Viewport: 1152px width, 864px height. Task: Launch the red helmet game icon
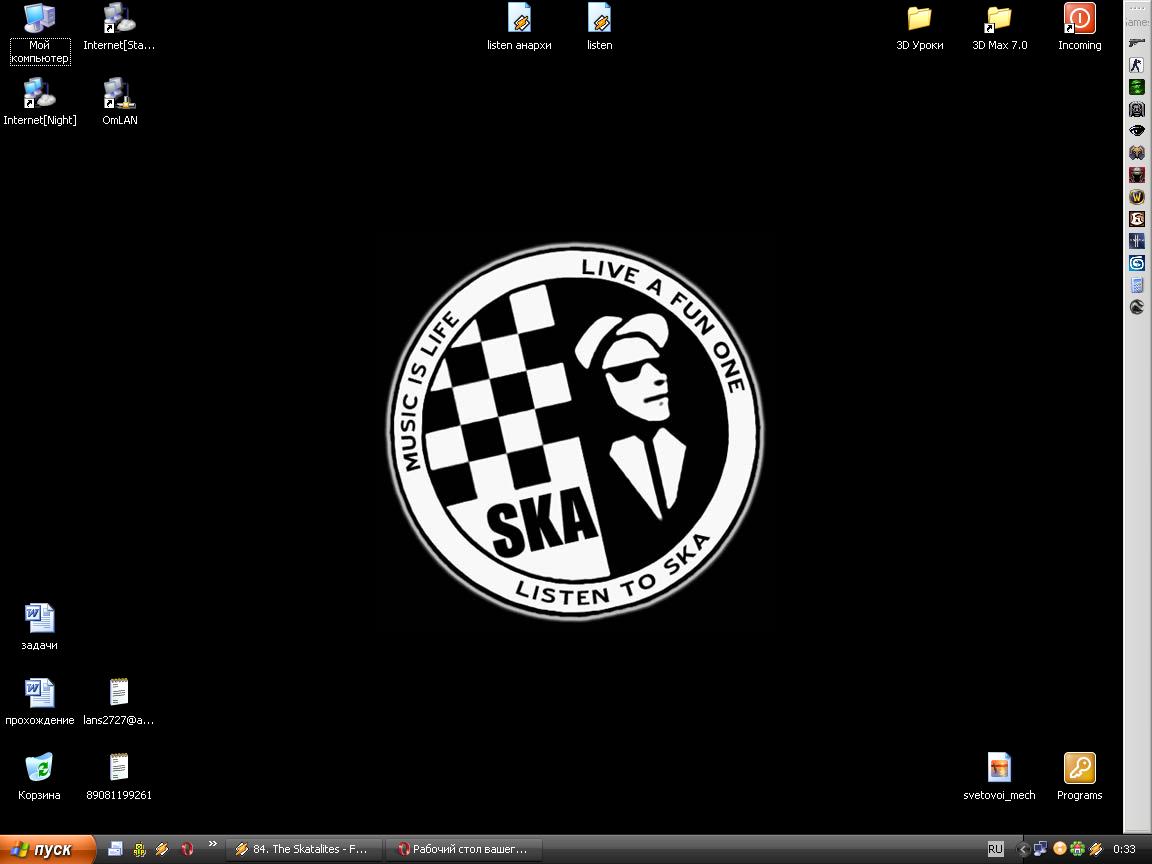click(x=1137, y=175)
